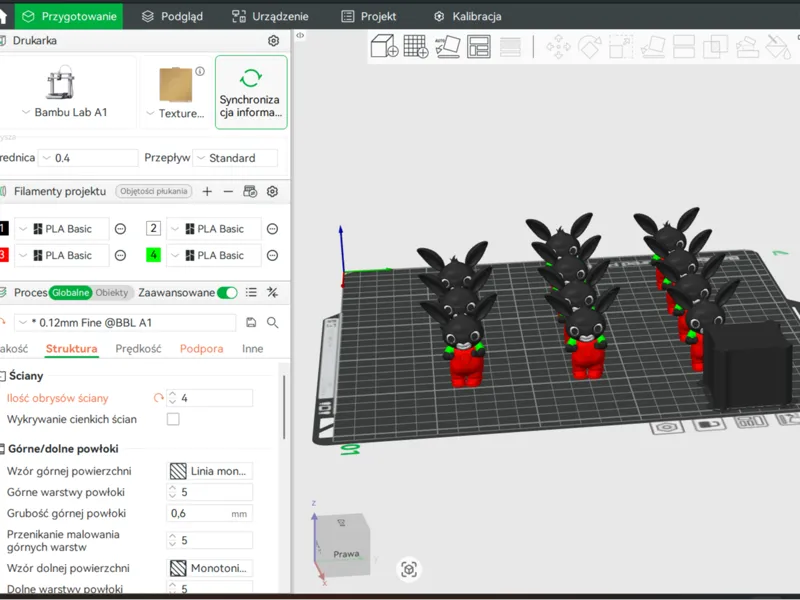Click the Górne warstwy powłoki value field

pyautogui.click(x=210, y=492)
